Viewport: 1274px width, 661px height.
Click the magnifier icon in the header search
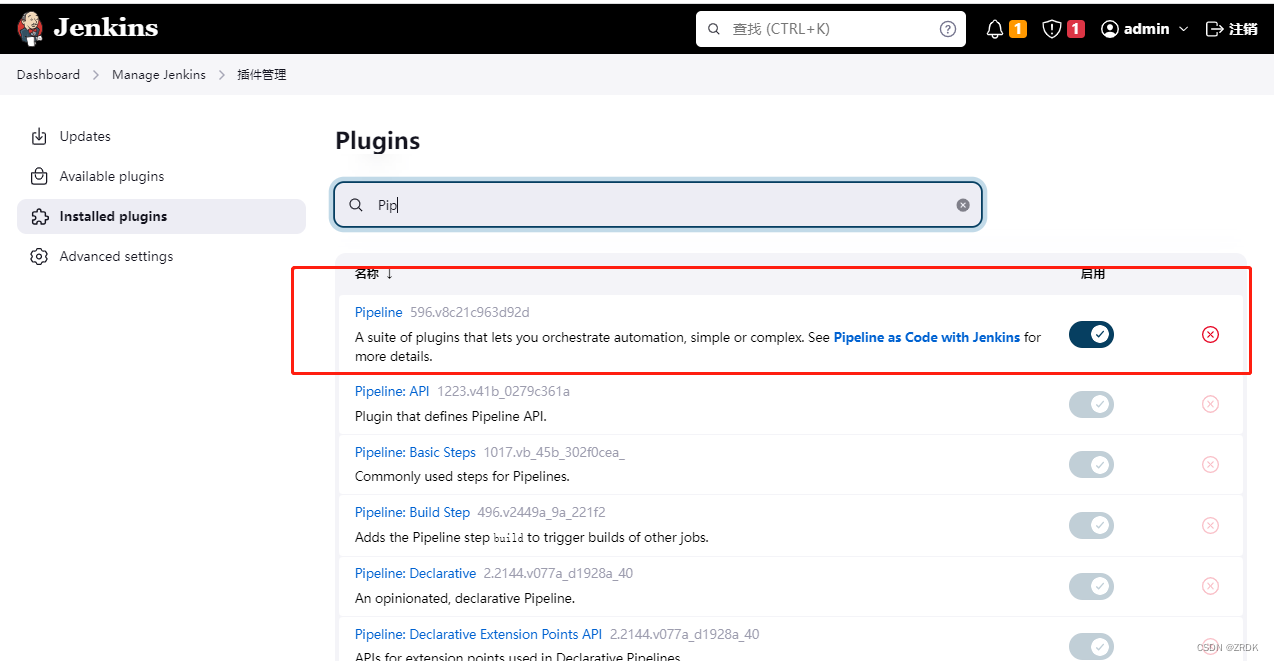pyautogui.click(x=714, y=29)
